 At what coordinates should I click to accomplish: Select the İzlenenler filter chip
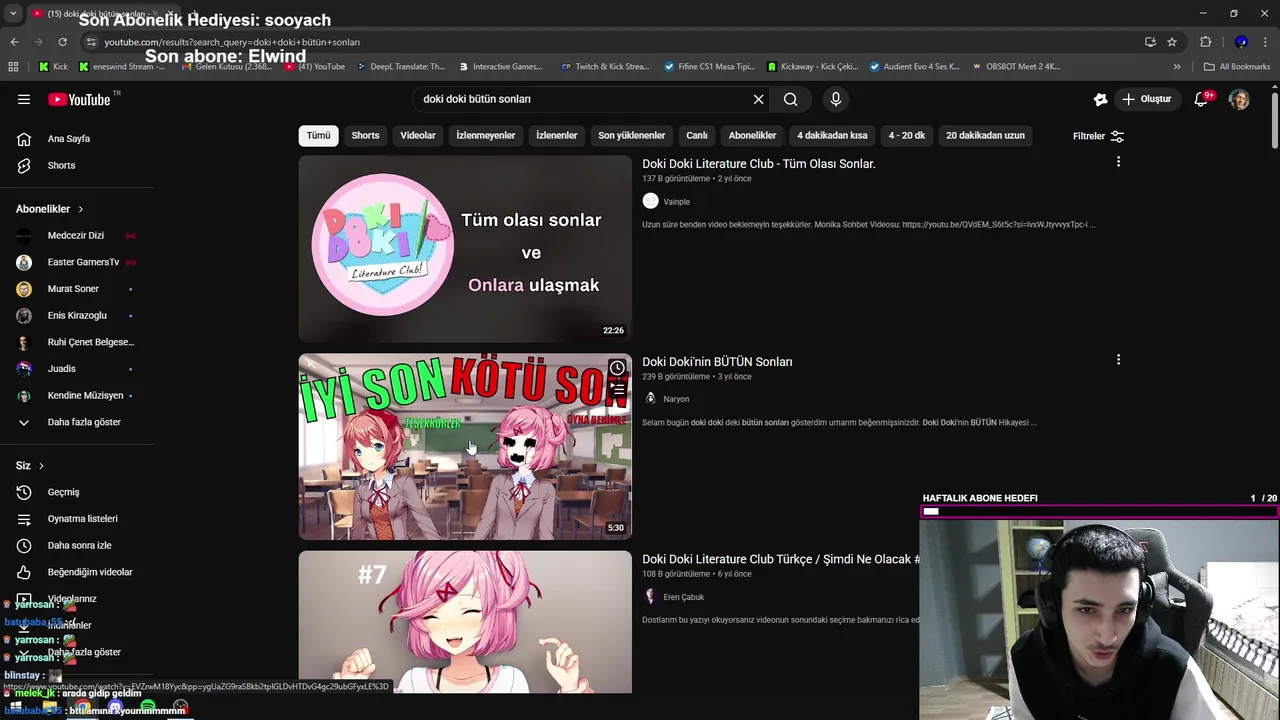(556, 135)
